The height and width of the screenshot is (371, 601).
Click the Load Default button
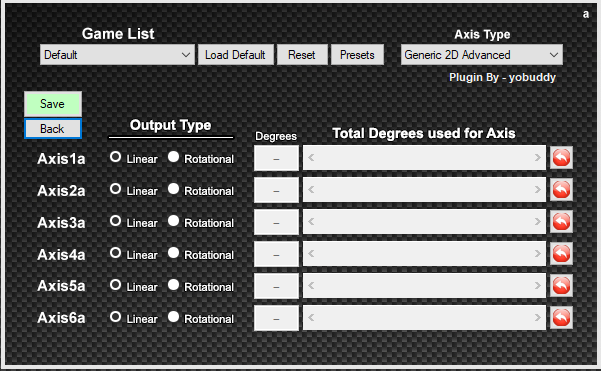(x=236, y=55)
